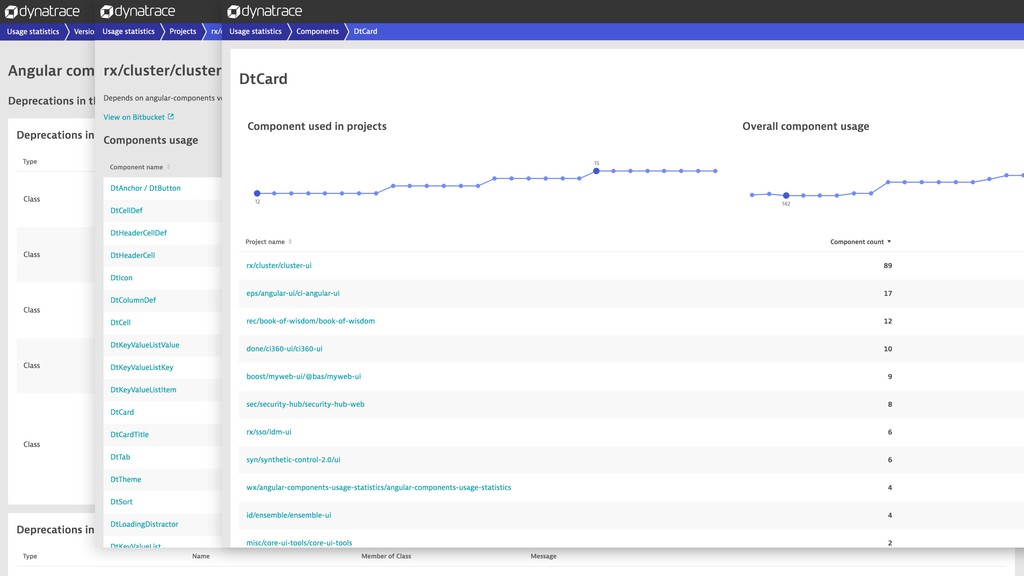
Task: Click the count 10 for ci360-ui
Action: pos(888,349)
